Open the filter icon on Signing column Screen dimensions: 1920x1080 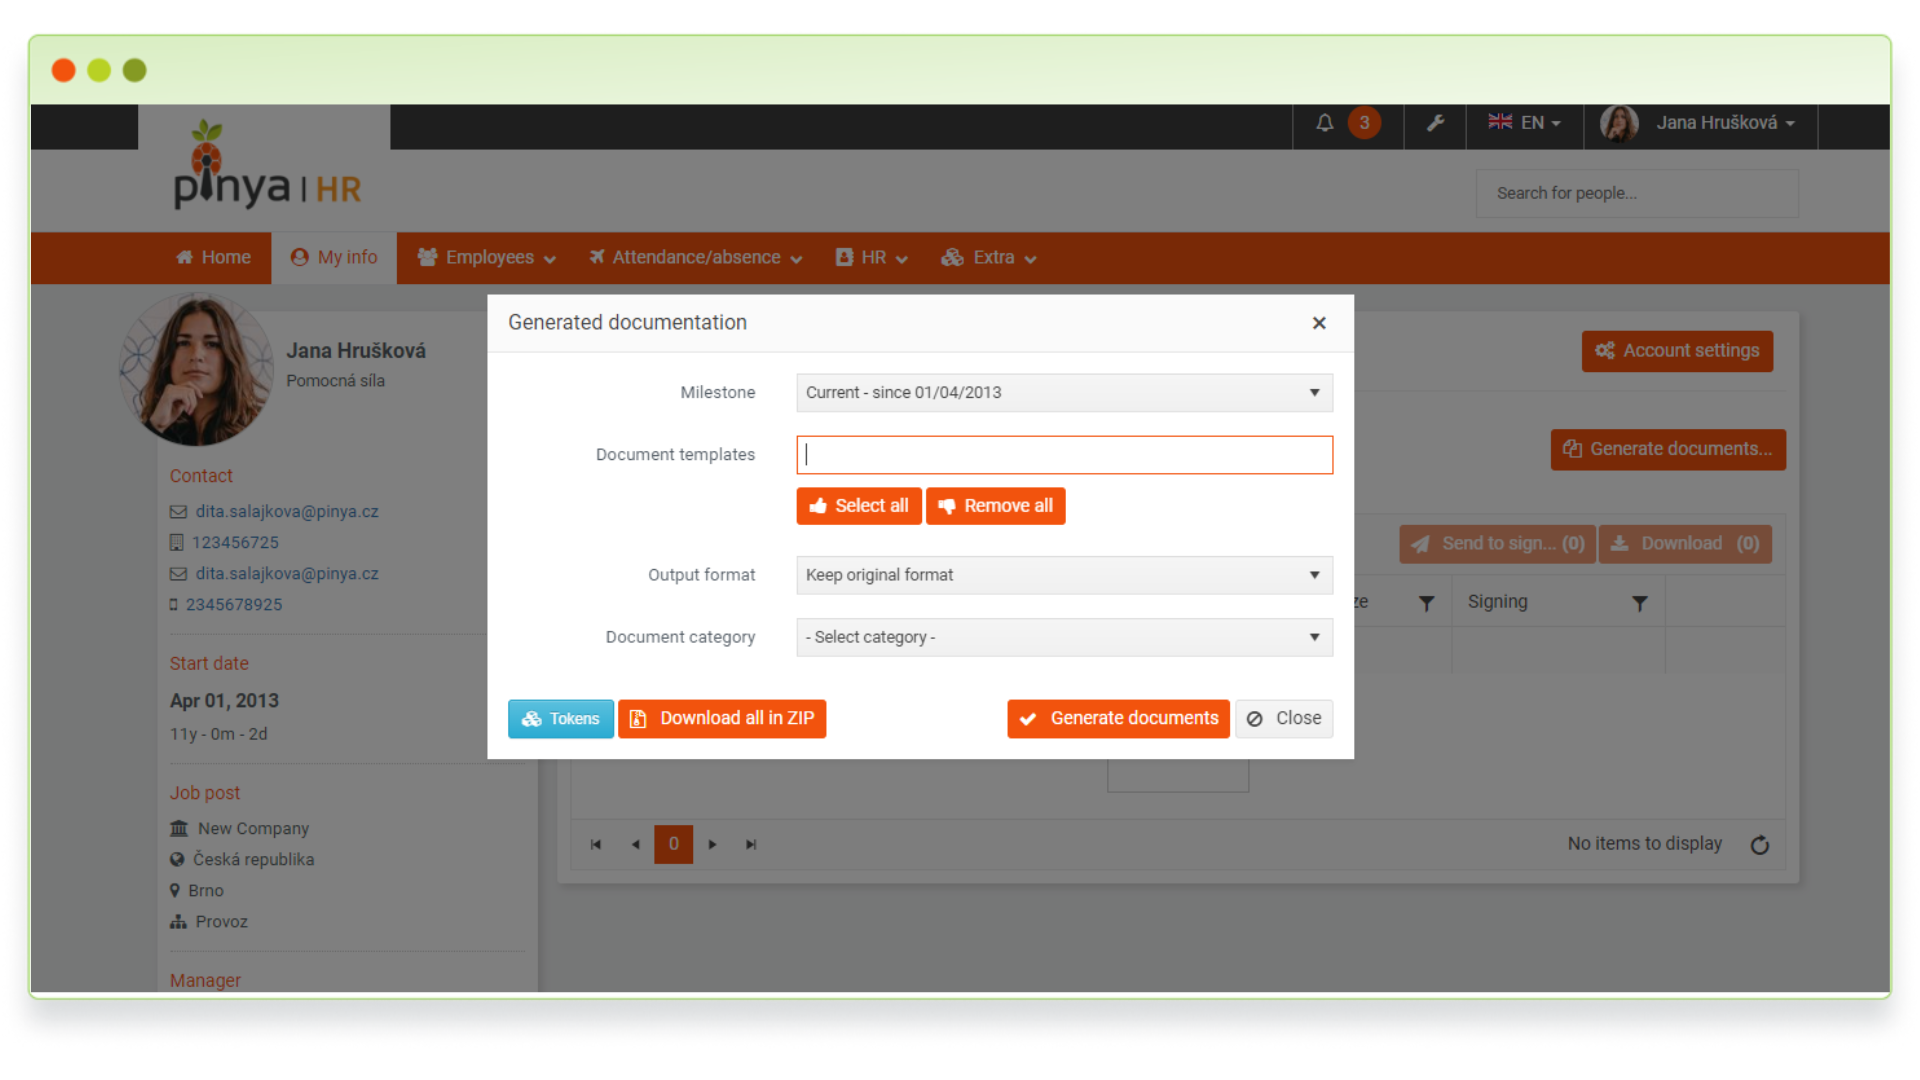(1639, 603)
